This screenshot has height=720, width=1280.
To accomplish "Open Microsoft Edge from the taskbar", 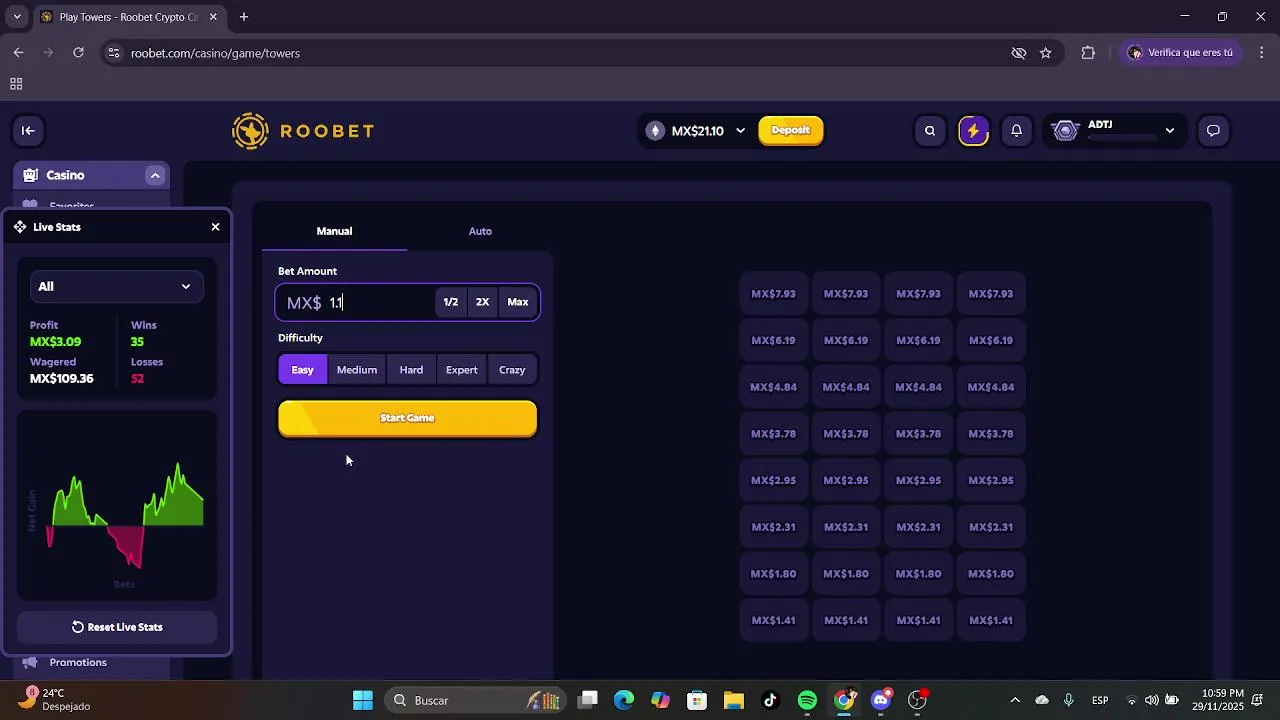I will (624, 700).
